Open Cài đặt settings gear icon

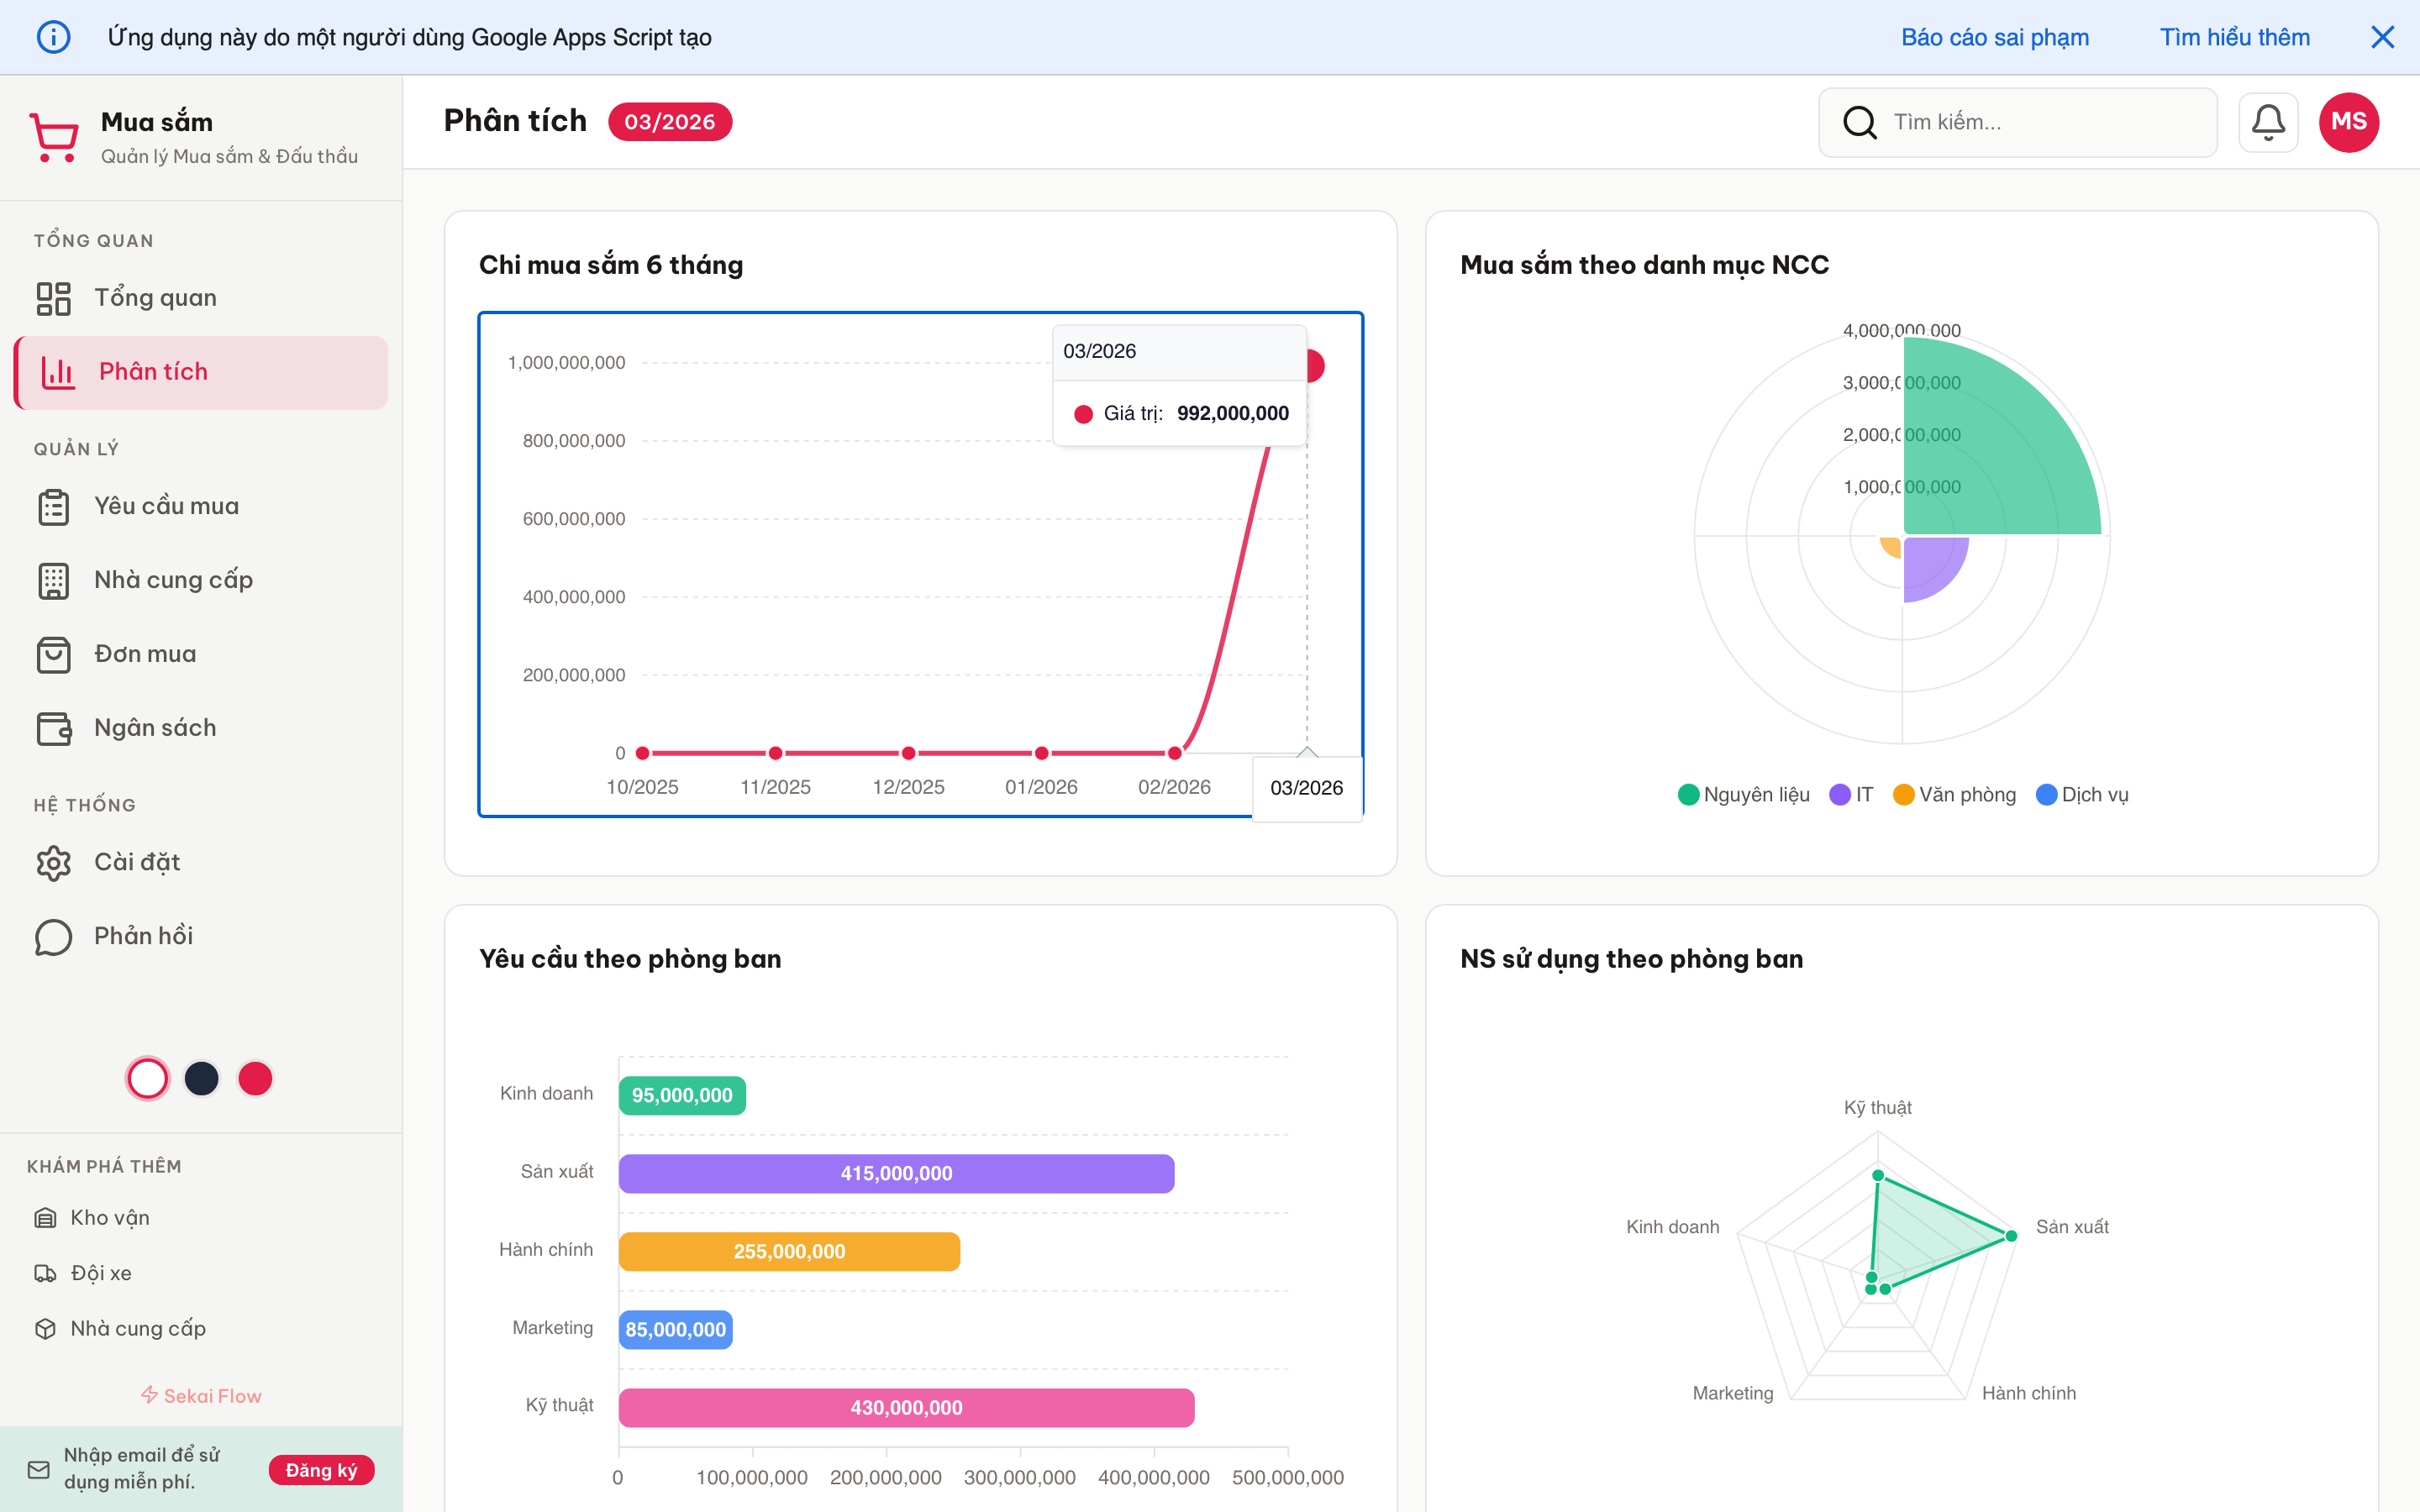pyautogui.click(x=54, y=862)
